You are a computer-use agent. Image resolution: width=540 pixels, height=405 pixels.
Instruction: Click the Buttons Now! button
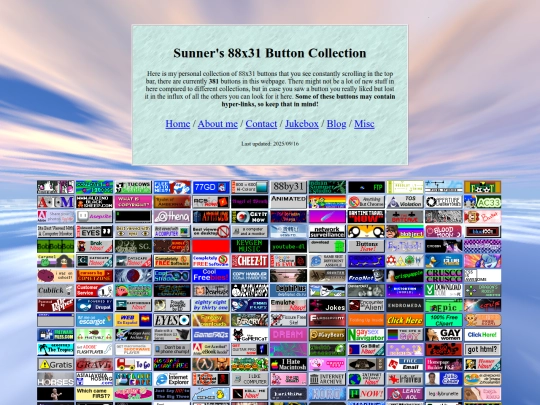click(x=366, y=246)
